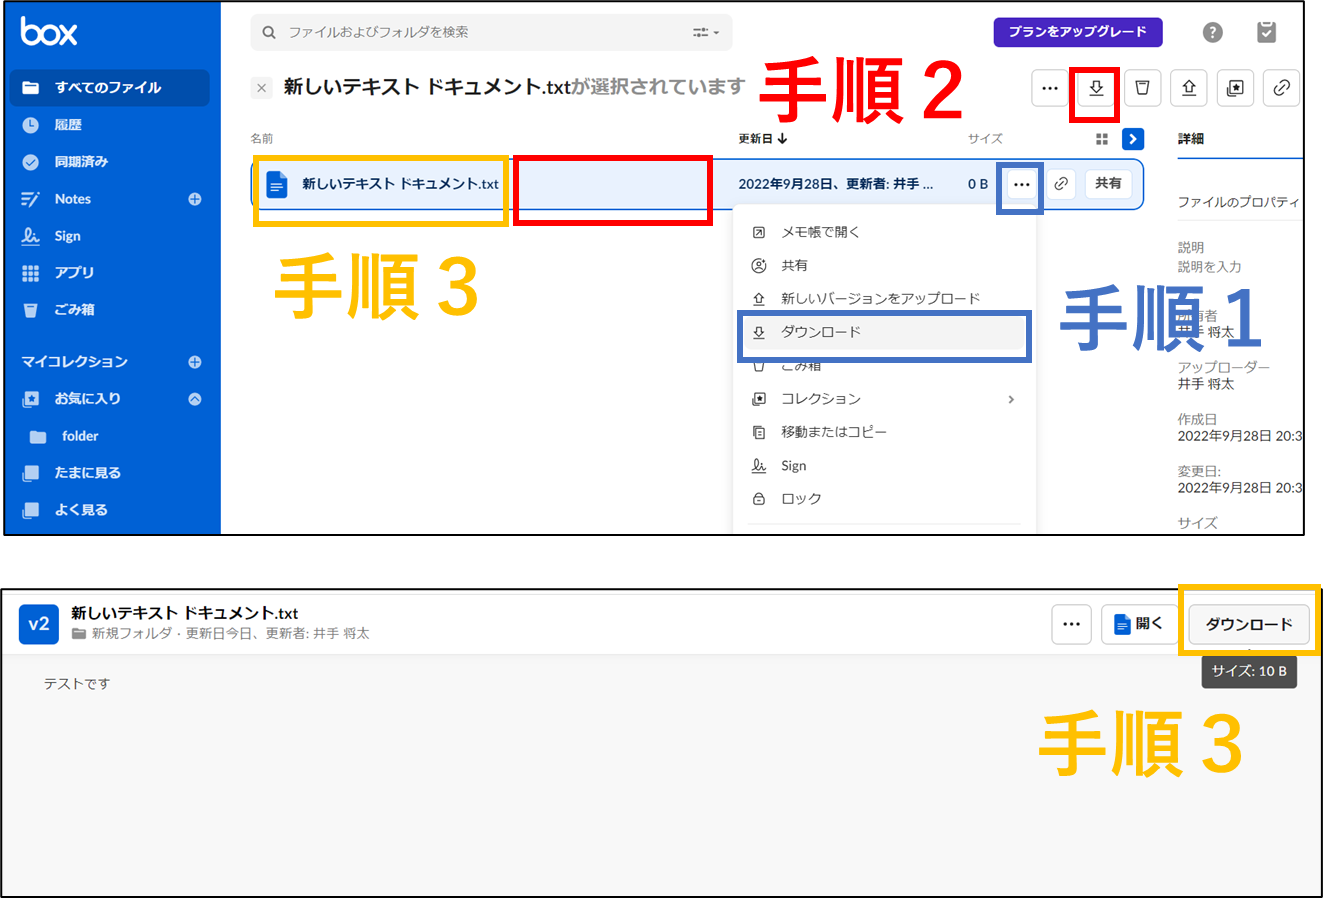Open the tasks checklist icon top right
1342x898 pixels.
[x=1266, y=32]
